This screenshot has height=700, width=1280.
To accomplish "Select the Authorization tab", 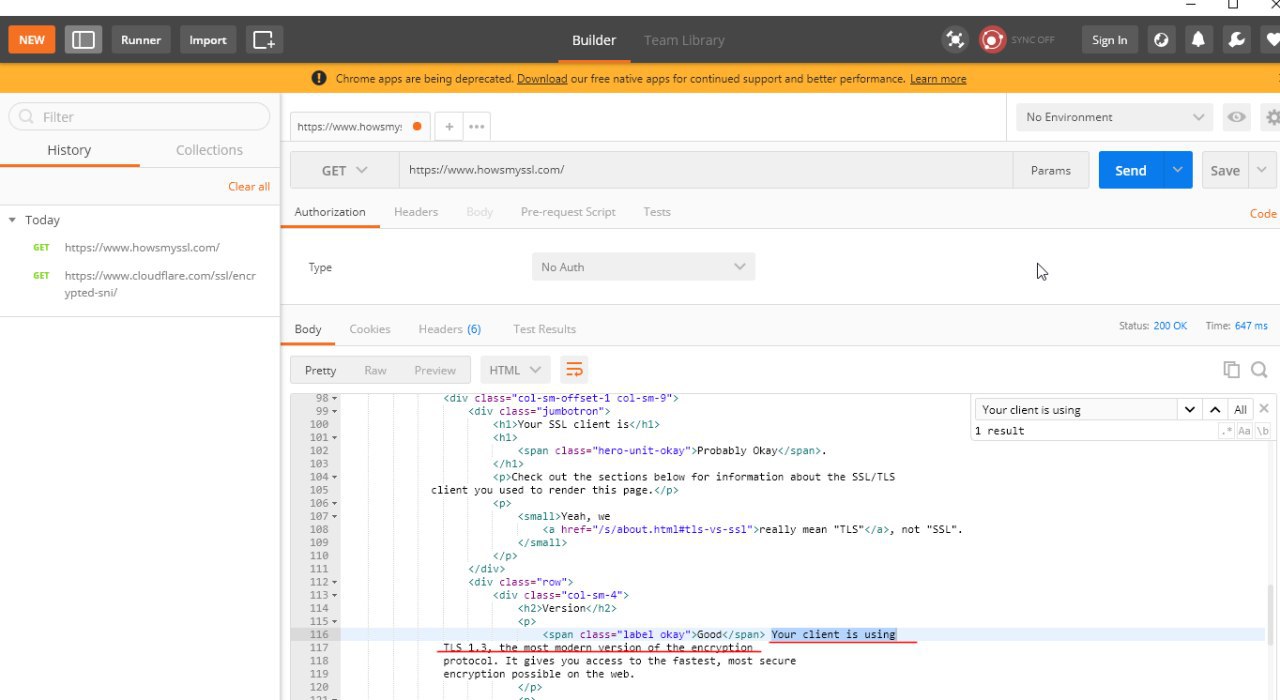I will pos(330,212).
